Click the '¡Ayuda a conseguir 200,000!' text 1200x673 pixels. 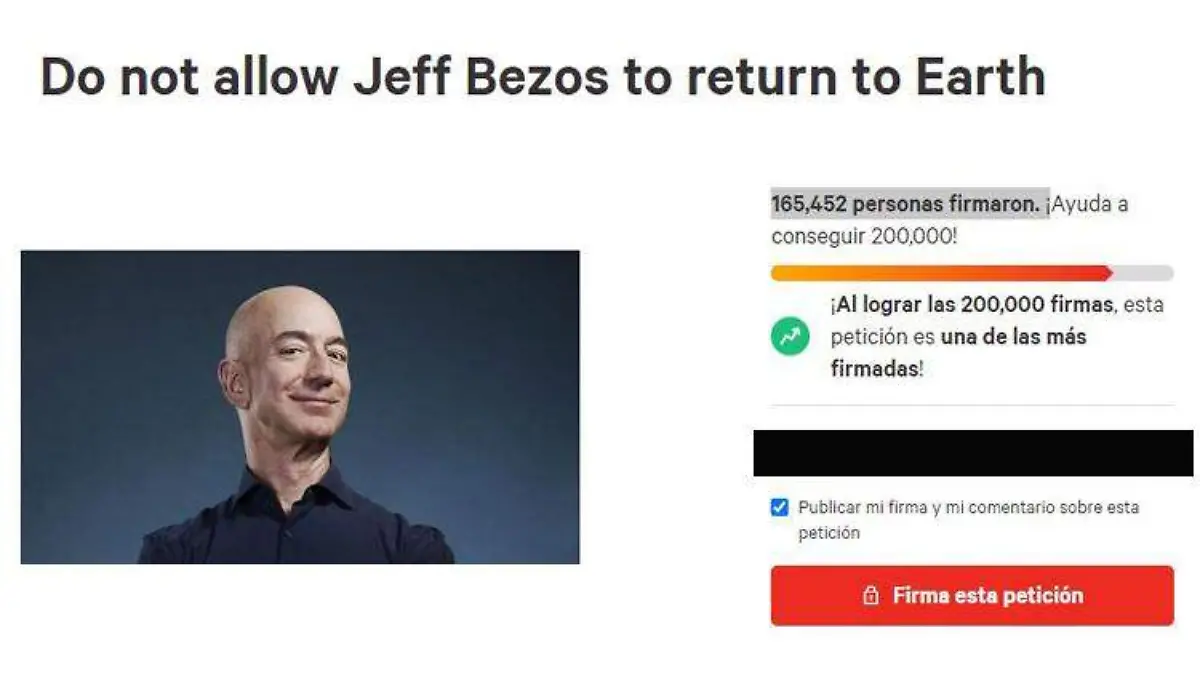click(950, 221)
